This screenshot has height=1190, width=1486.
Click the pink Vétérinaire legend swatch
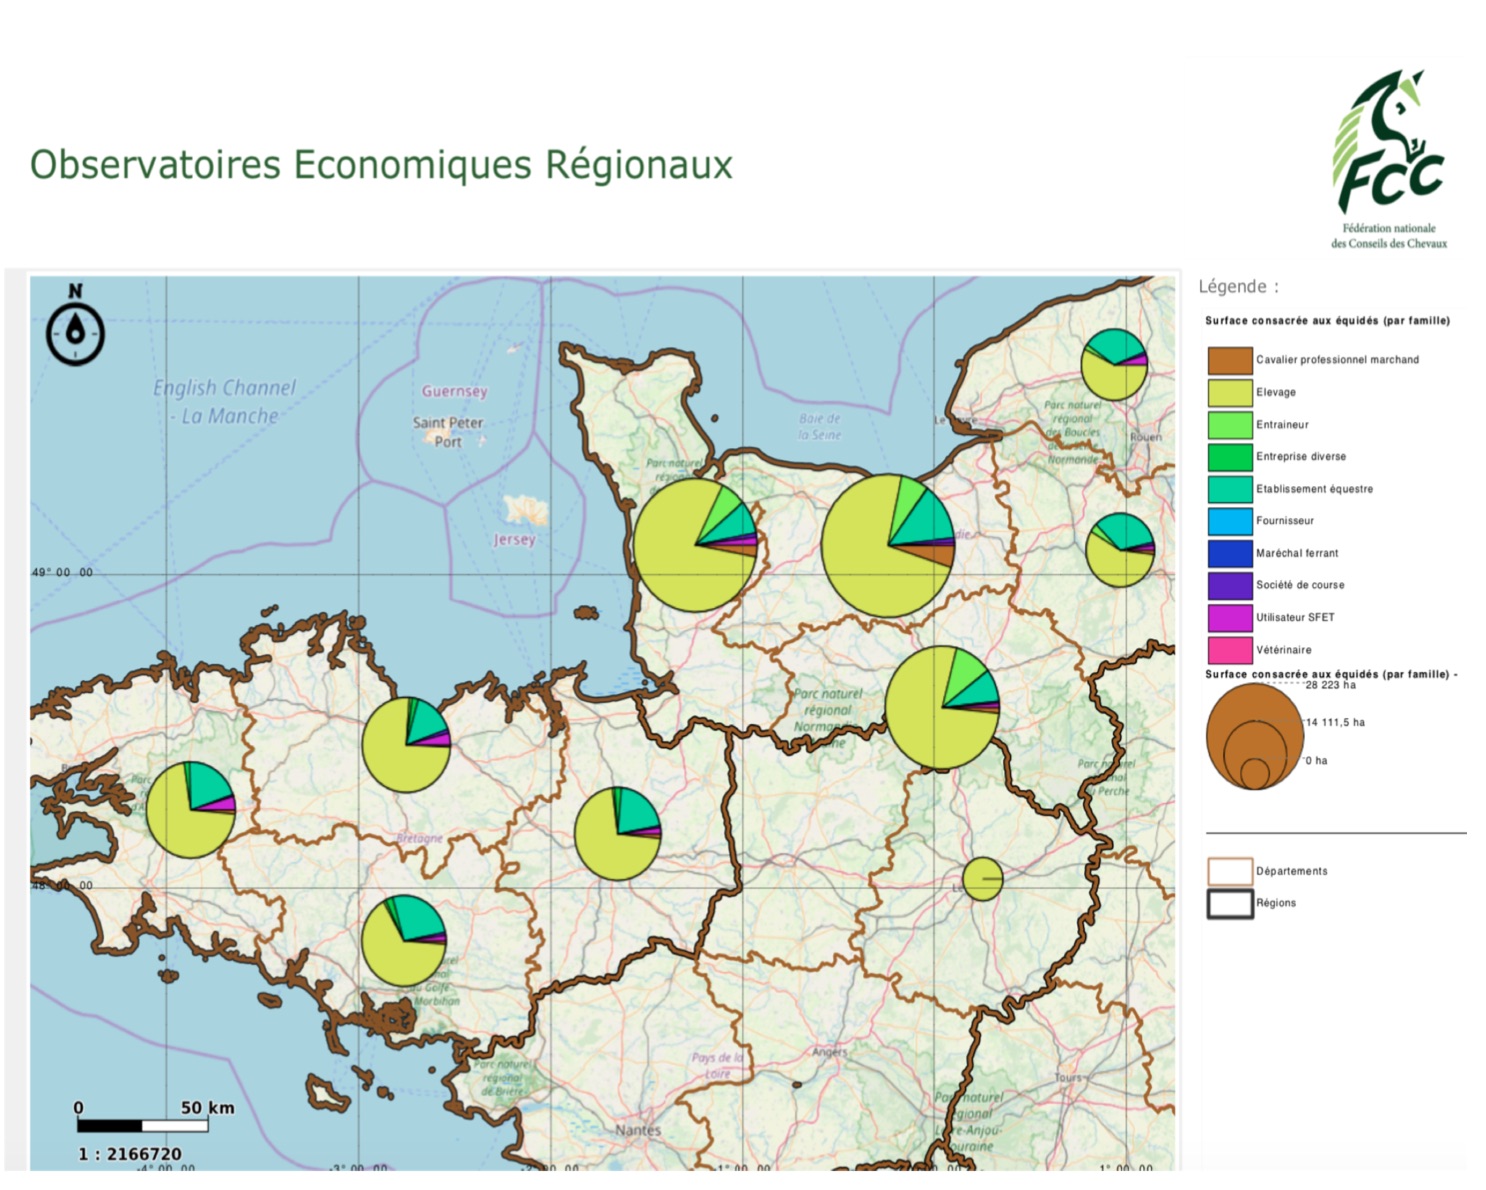point(1229,649)
